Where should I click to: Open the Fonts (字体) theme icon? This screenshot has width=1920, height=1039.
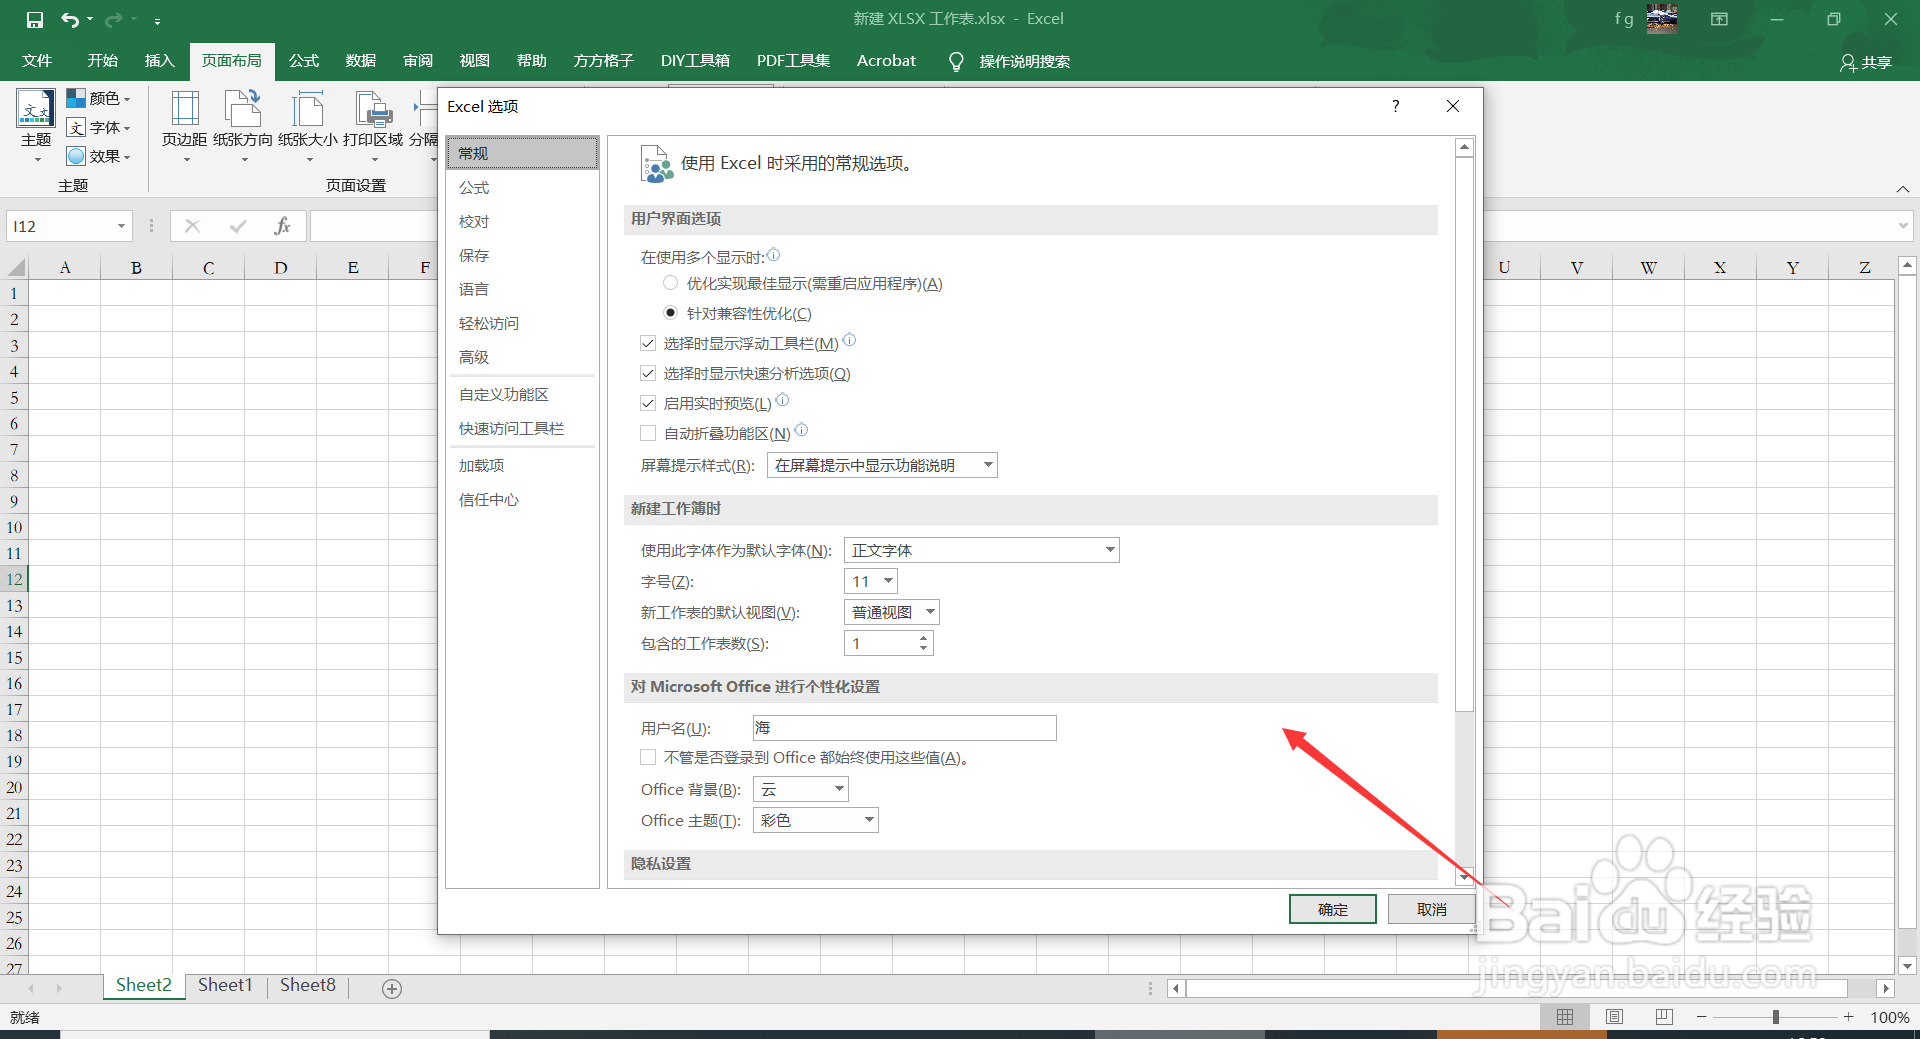coord(76,127)
